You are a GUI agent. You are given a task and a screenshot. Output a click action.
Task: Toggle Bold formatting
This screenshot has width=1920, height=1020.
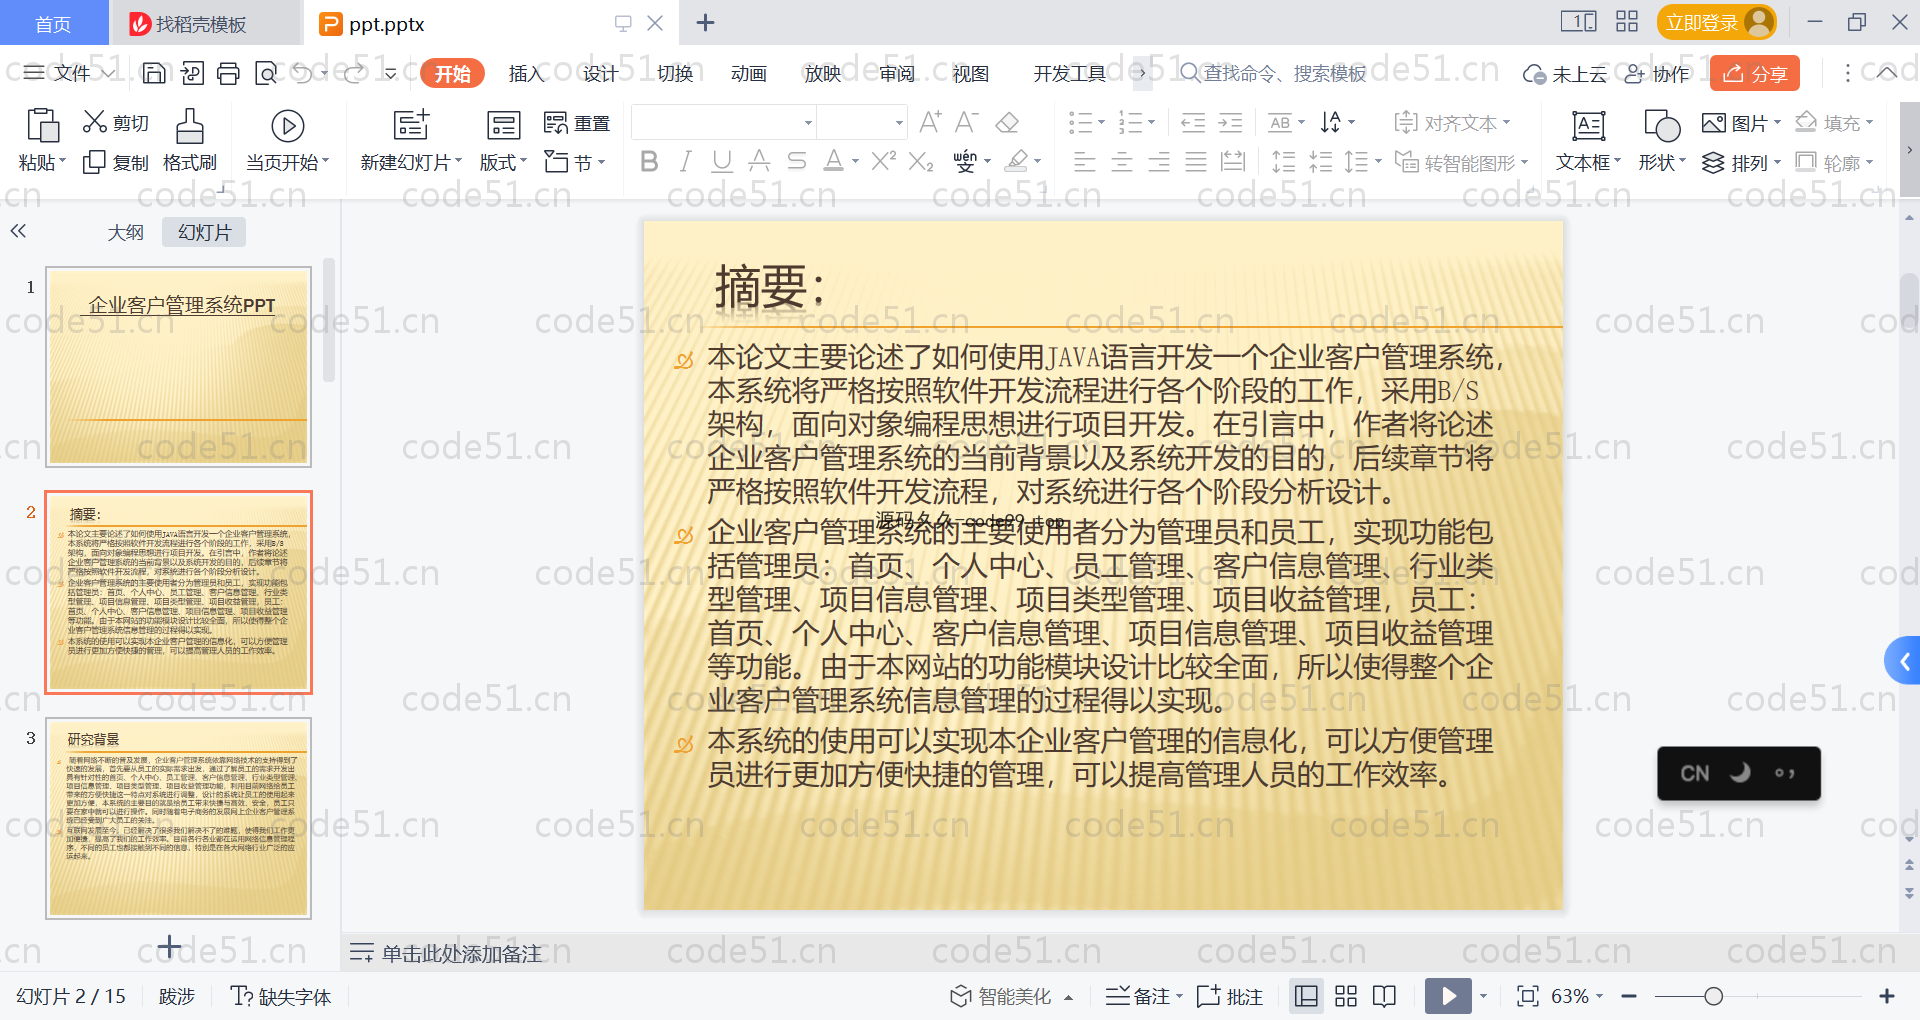pos(649,161)
